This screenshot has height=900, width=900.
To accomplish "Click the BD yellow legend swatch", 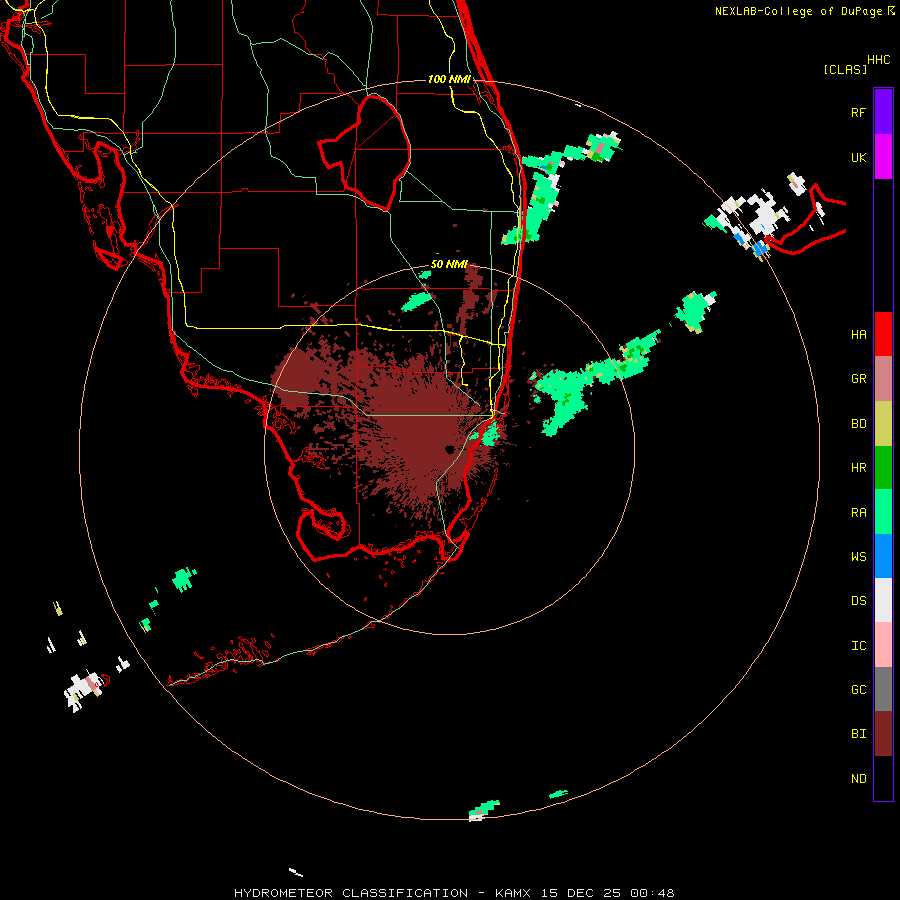I will coord(883,424).
